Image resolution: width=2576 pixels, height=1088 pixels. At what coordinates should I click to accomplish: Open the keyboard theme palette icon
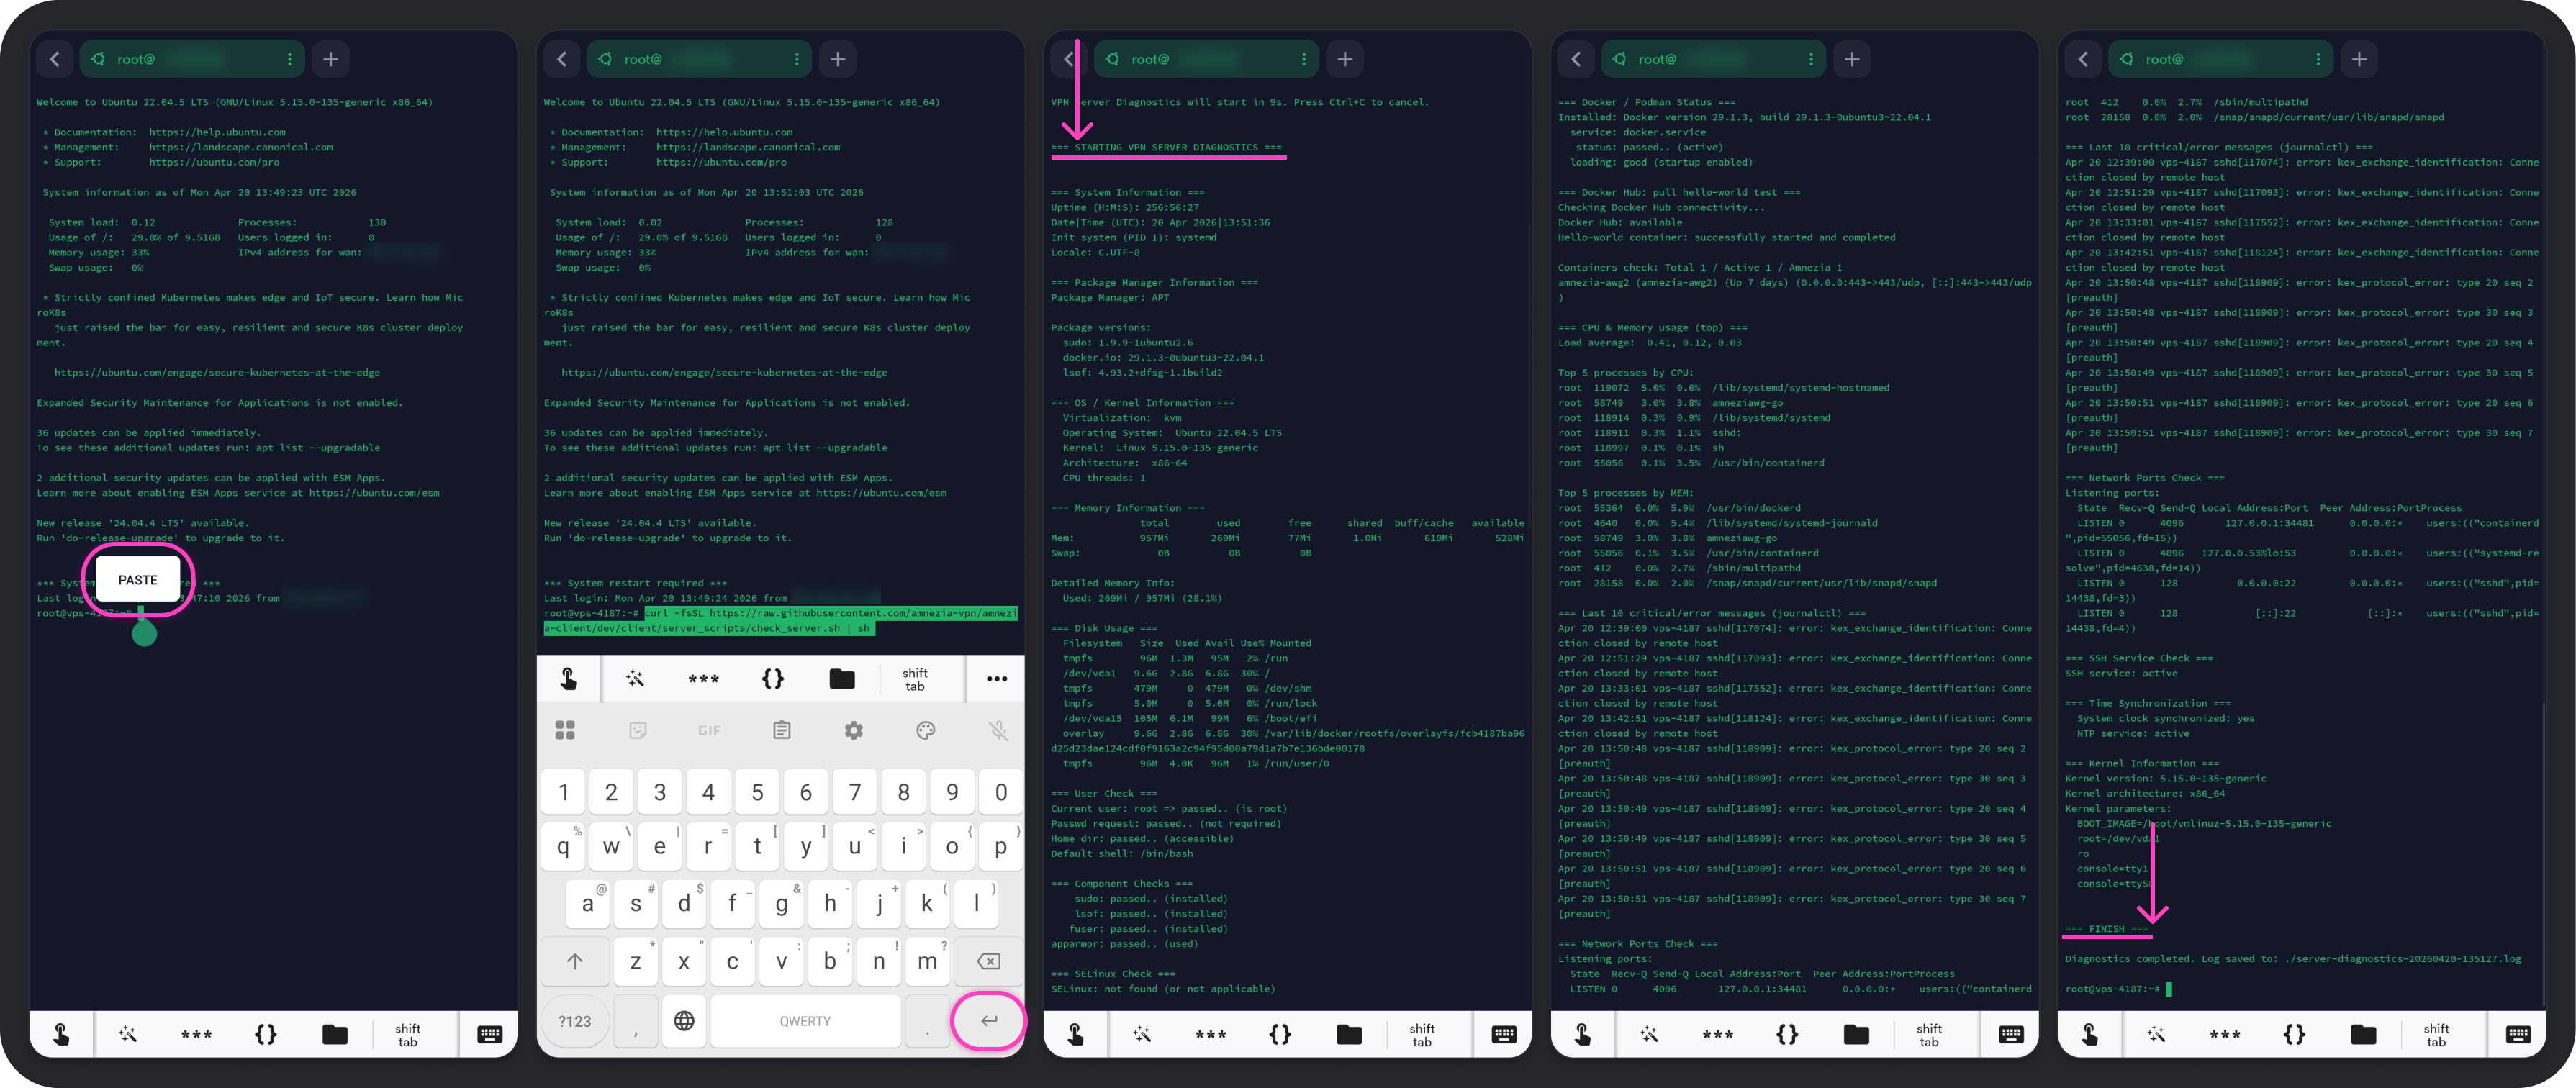coord(926,731)
